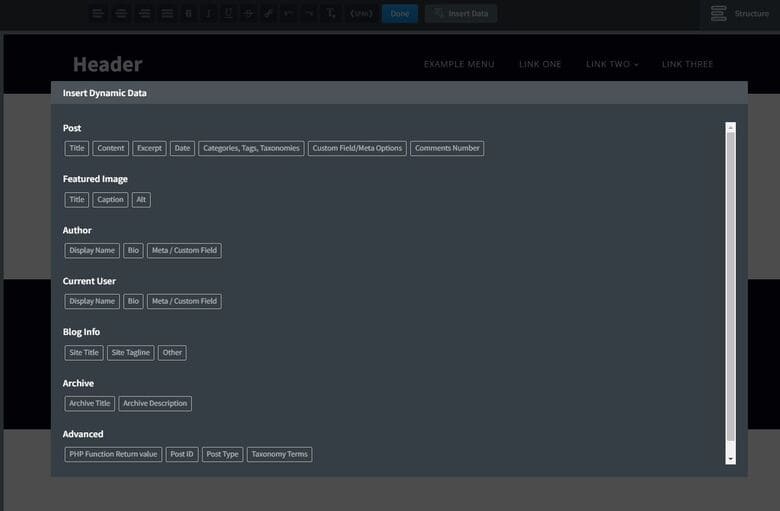
Task: Wrap selection in span tag
Action: (361, 13)
